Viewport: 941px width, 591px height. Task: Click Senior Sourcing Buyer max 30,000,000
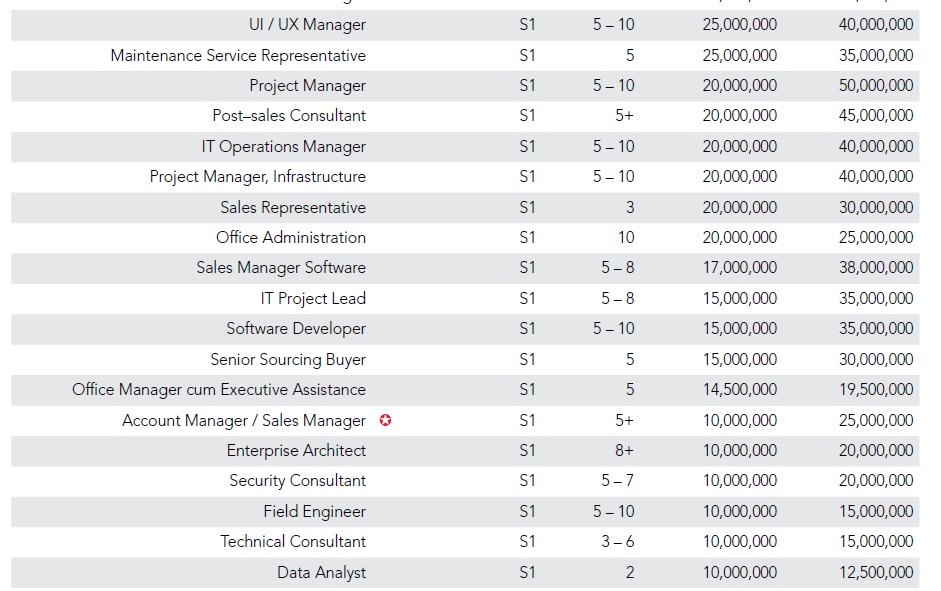[876, 359]
